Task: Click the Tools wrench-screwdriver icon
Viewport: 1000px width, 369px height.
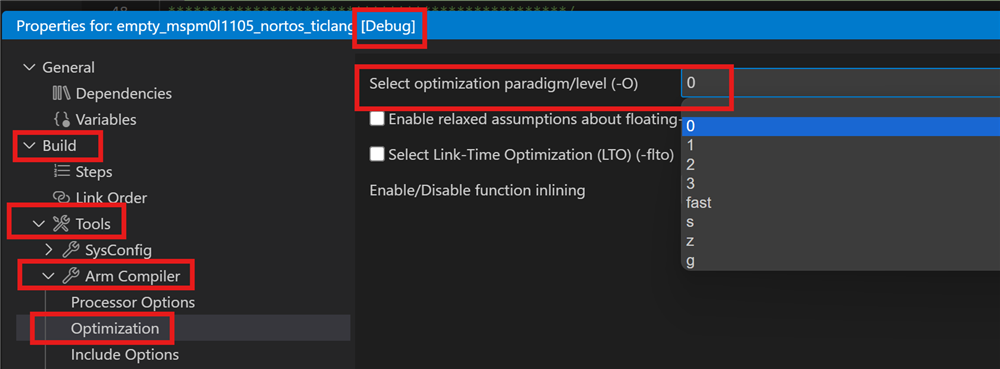Action: tap(61, 224)
